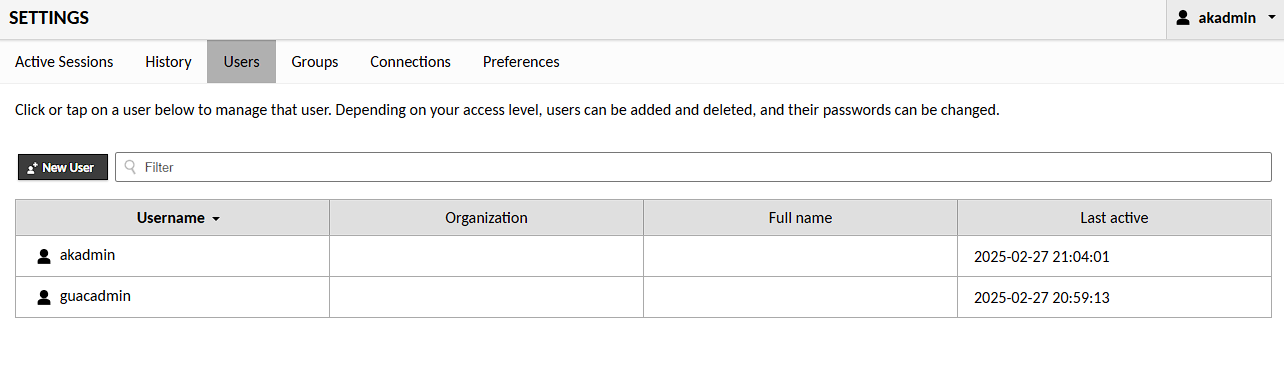Go to the Groups tab
The height and width of the screenshot is (381, 1284).
tap(315, 62)
